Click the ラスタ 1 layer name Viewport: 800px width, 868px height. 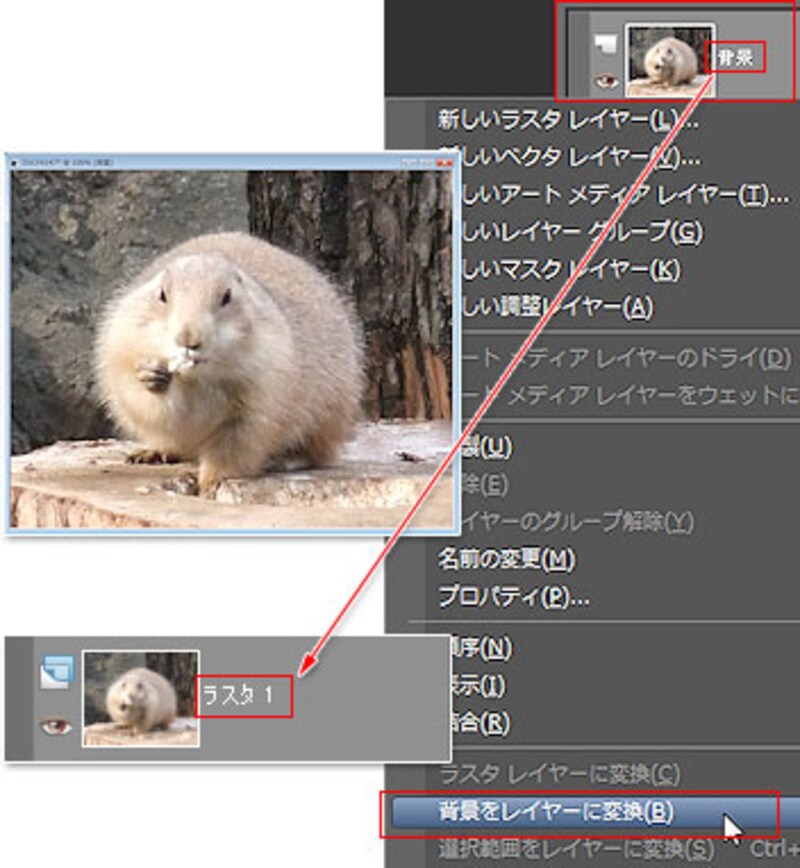coord(243,695)
